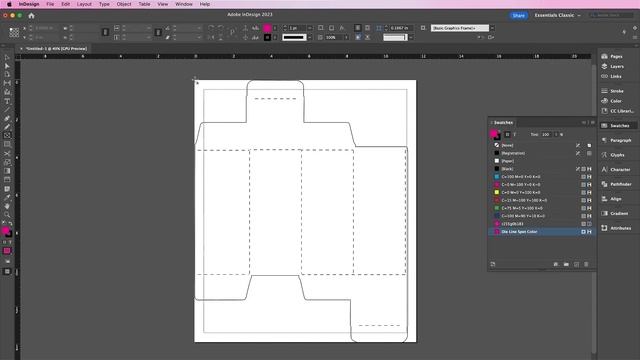Open Basic Graphics Frame style dropdown
640x360 pixels.
tap(492, 28)
